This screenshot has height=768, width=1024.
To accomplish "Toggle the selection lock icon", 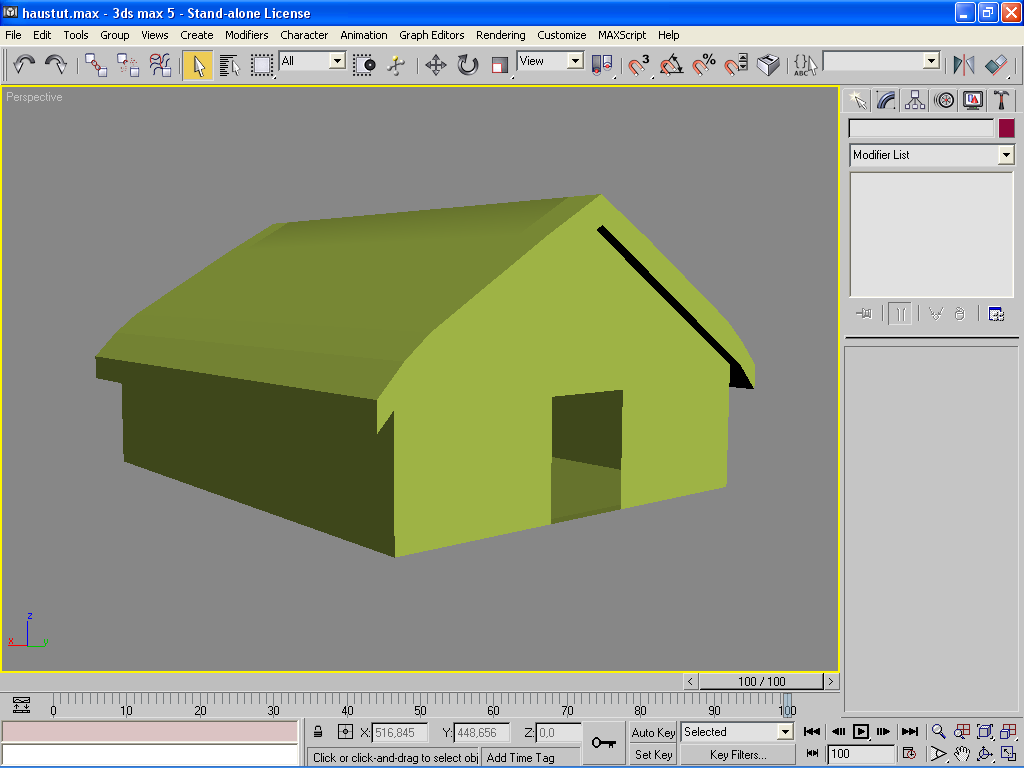I will pyautogui.click(x=318, y=732).
